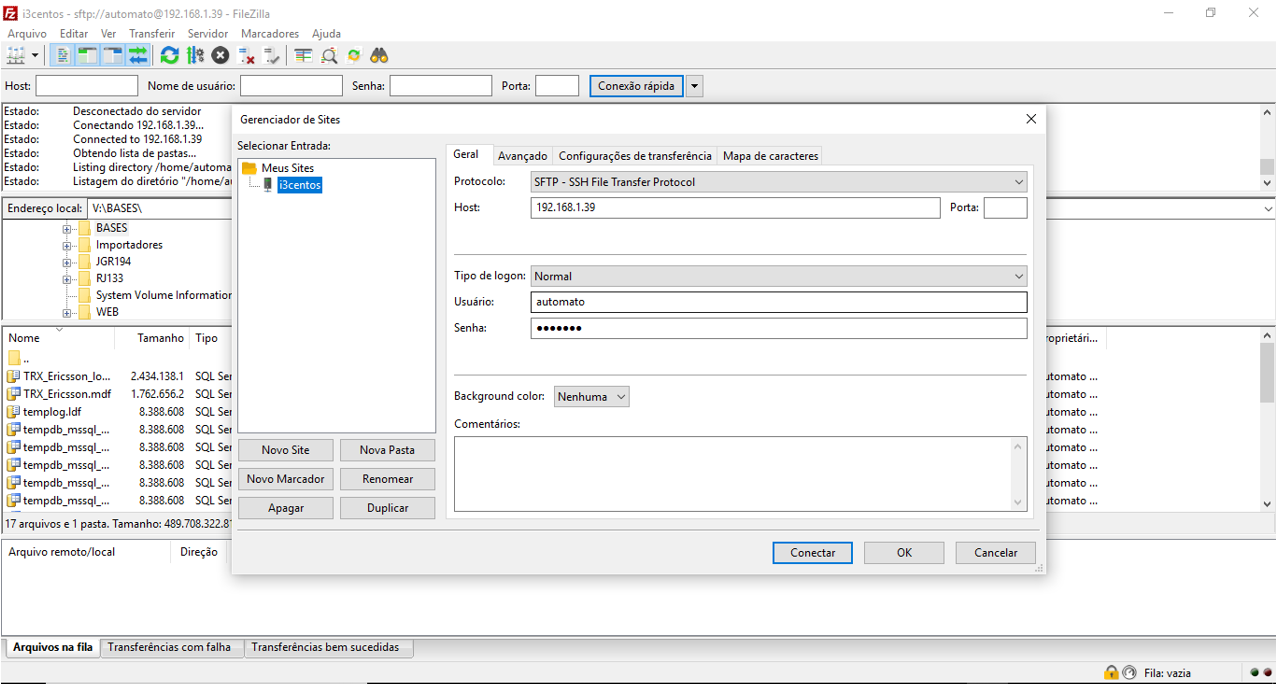
Task: Open the Editar menu
Action: 74,34
